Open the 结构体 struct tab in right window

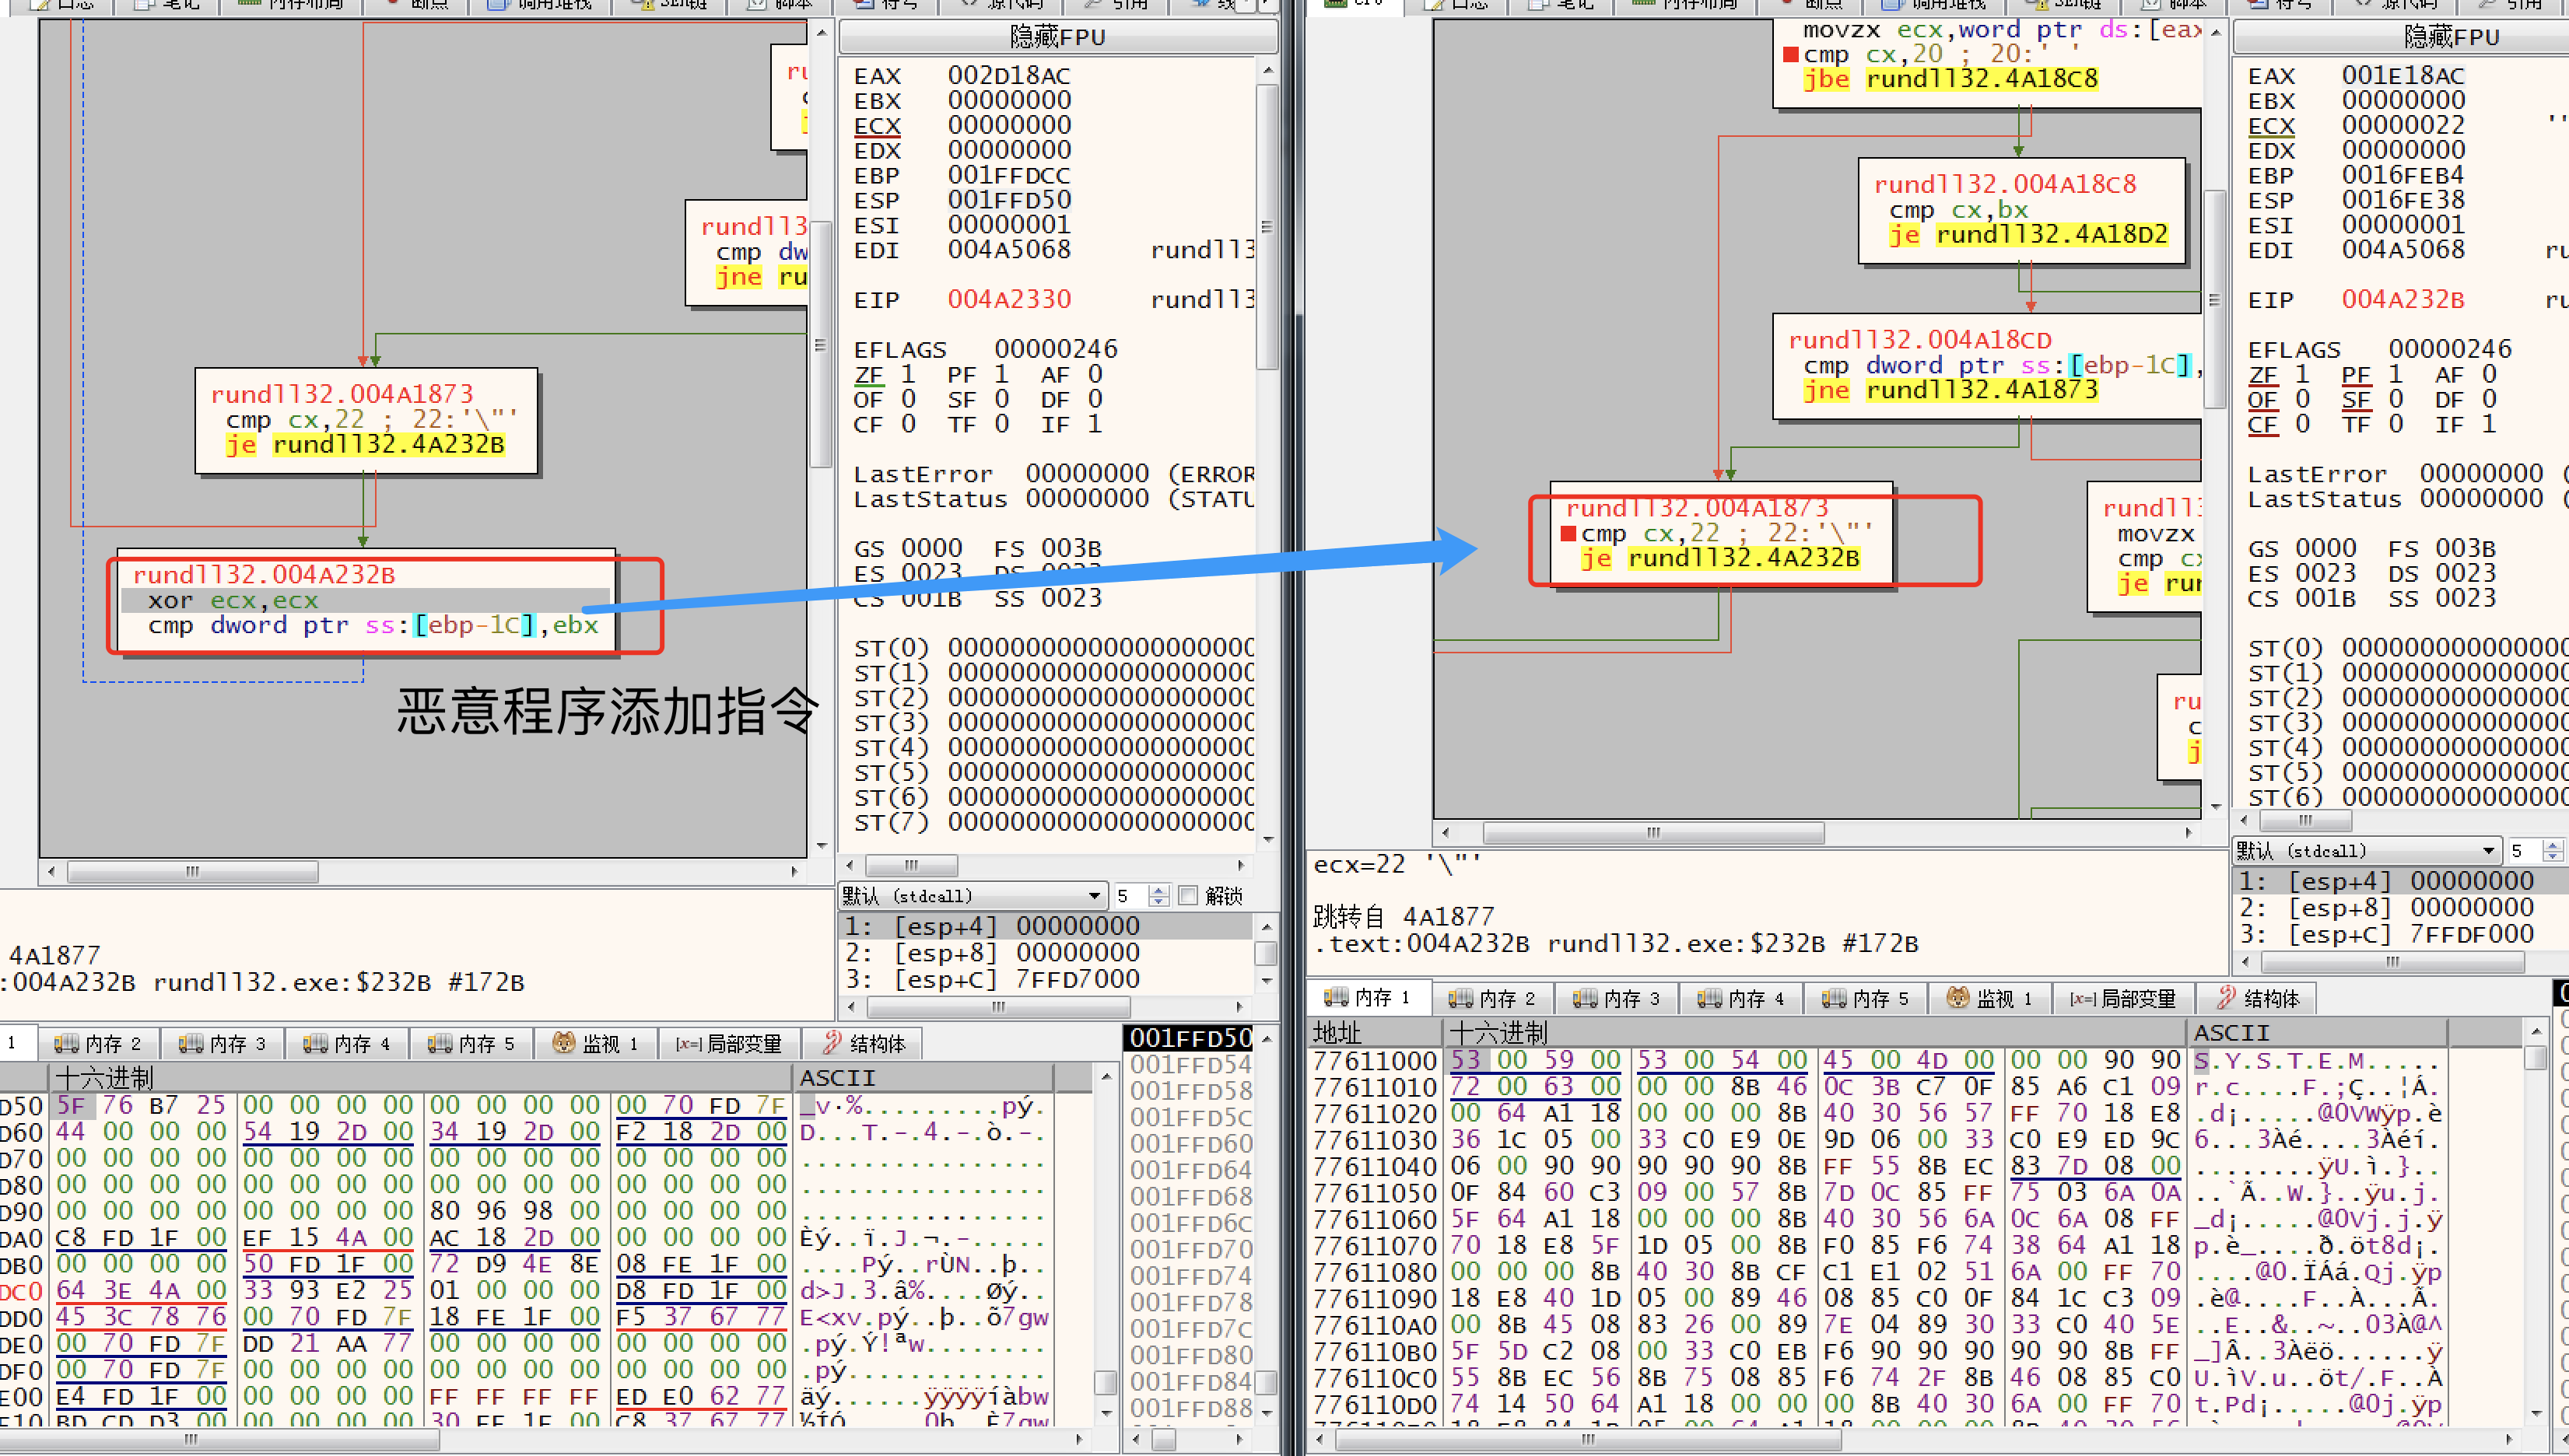click(x=2257, y=998)
